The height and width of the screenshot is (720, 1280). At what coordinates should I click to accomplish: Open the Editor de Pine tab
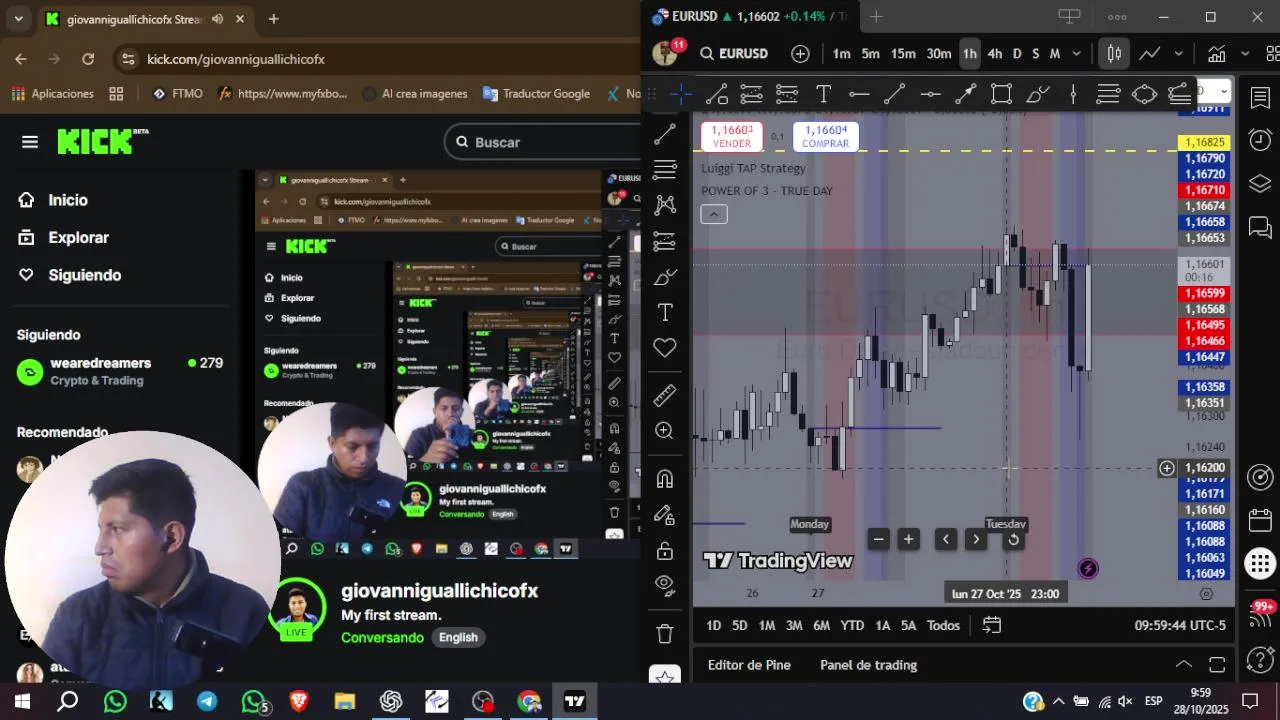point(749,665)
